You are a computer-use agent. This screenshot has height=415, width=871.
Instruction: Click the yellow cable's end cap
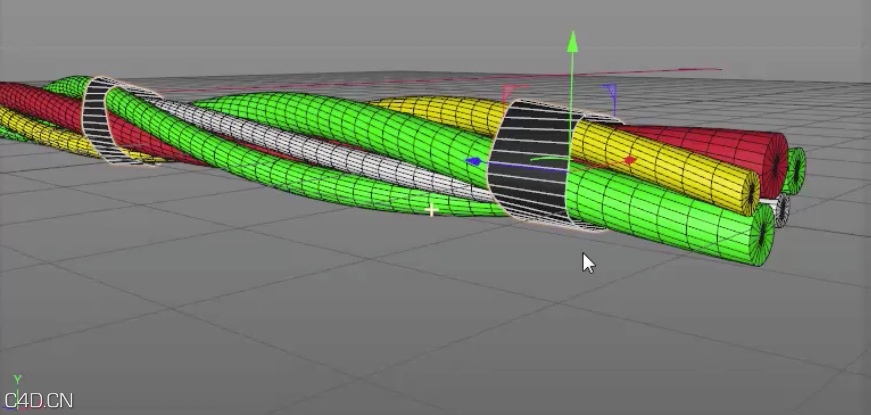coord(752,193)
